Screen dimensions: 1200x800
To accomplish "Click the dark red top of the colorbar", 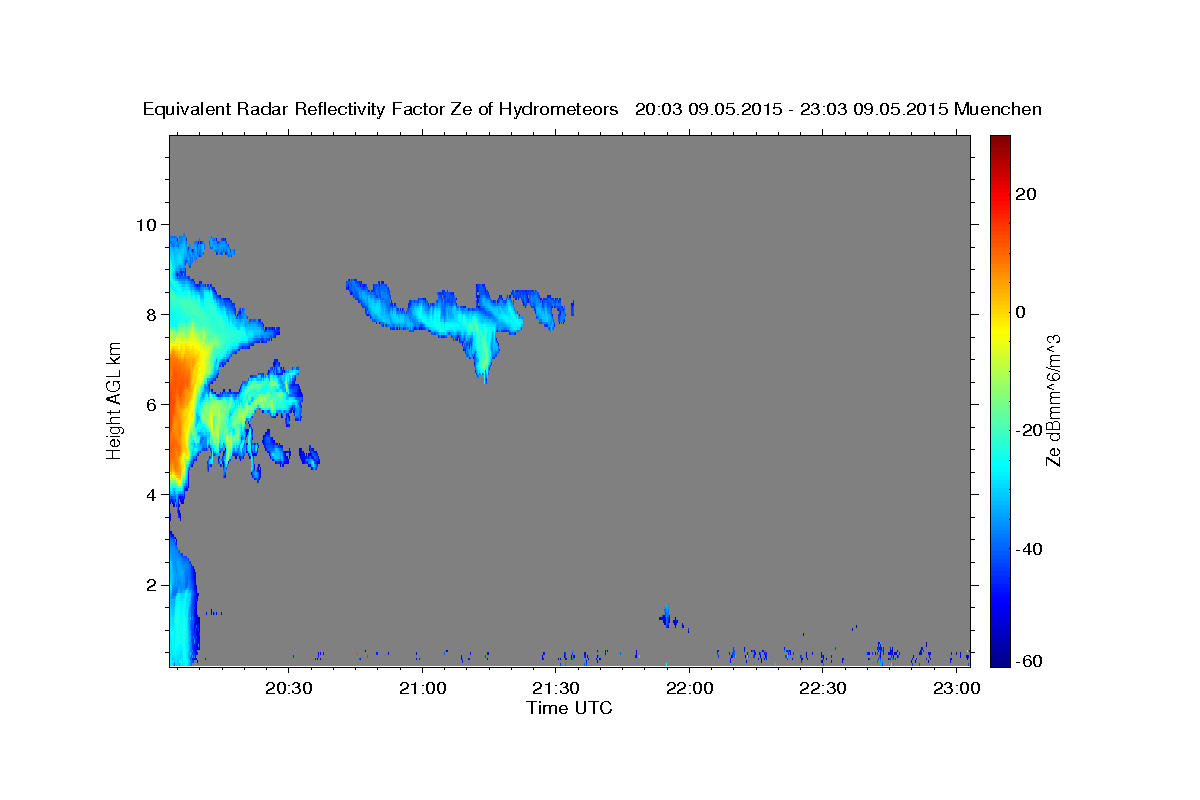I will [999, 148].
